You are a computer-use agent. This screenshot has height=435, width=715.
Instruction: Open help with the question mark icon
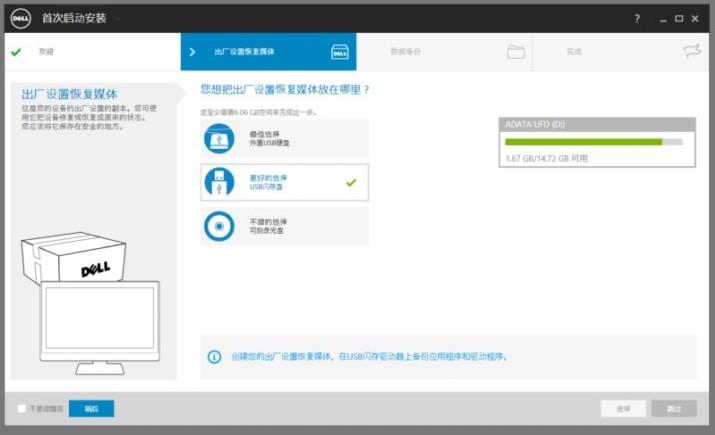(637, 19)
